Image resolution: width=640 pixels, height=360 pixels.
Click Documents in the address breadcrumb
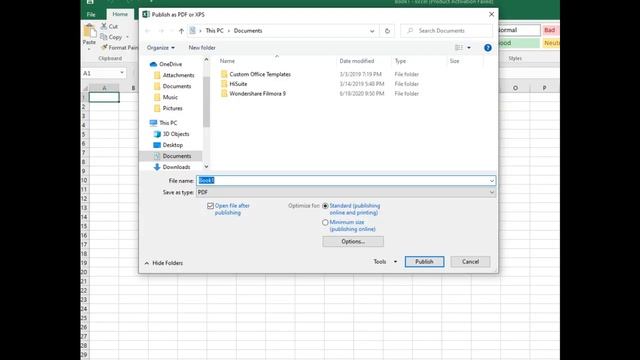coord(248,31)
